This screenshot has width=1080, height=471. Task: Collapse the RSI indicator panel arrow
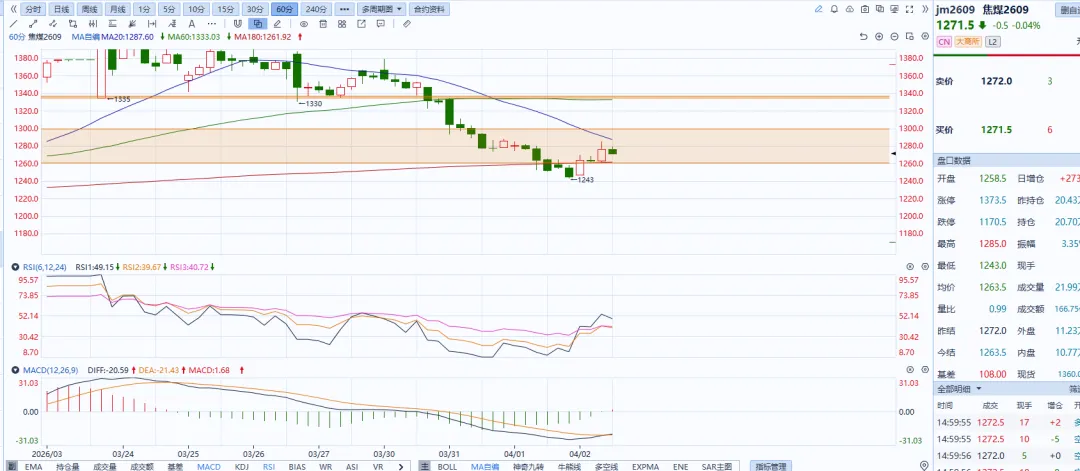click(14, 266)
